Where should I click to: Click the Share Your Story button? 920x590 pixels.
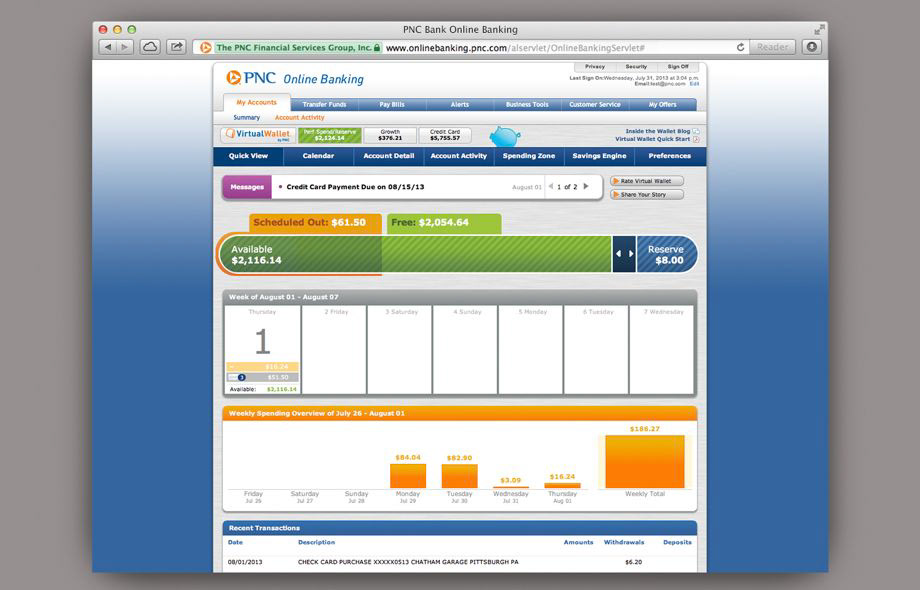pos(647,195)
